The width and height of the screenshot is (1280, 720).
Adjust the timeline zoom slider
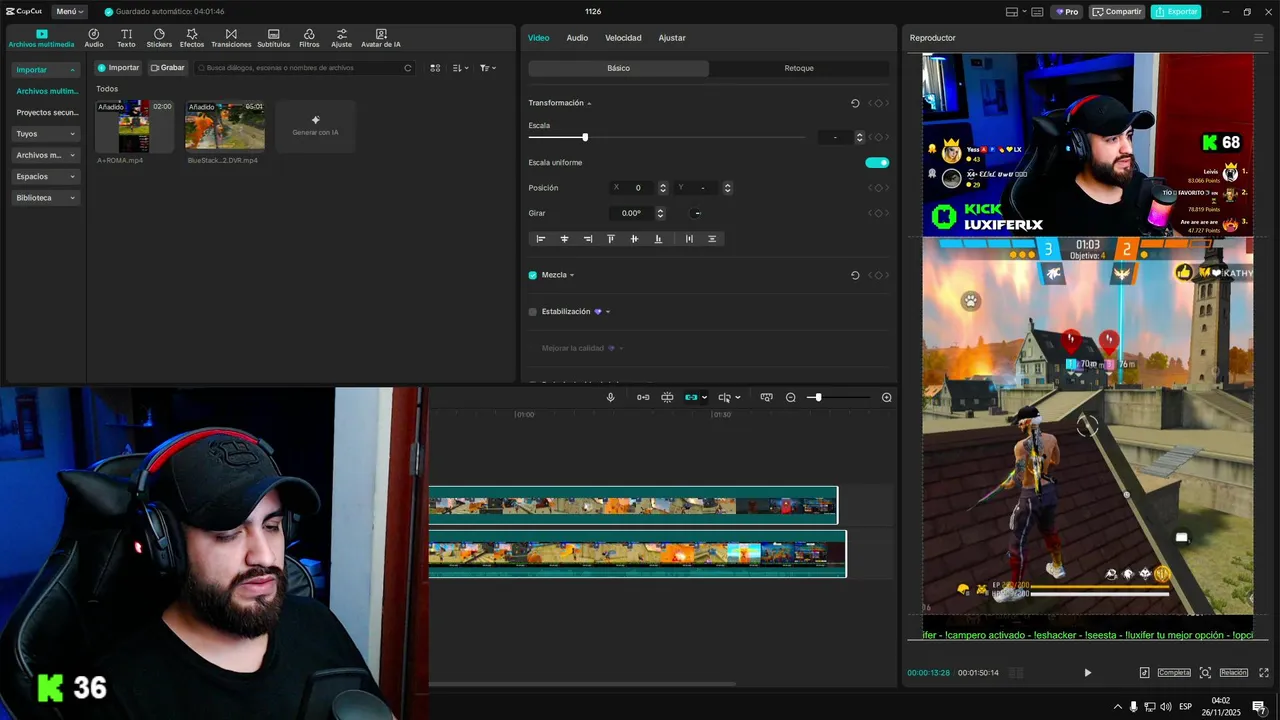pyautogui.click(x=818, y=397)
